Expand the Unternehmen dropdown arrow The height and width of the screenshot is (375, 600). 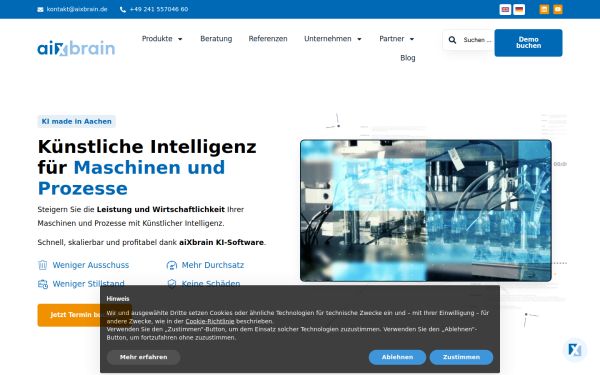[359, 39]
